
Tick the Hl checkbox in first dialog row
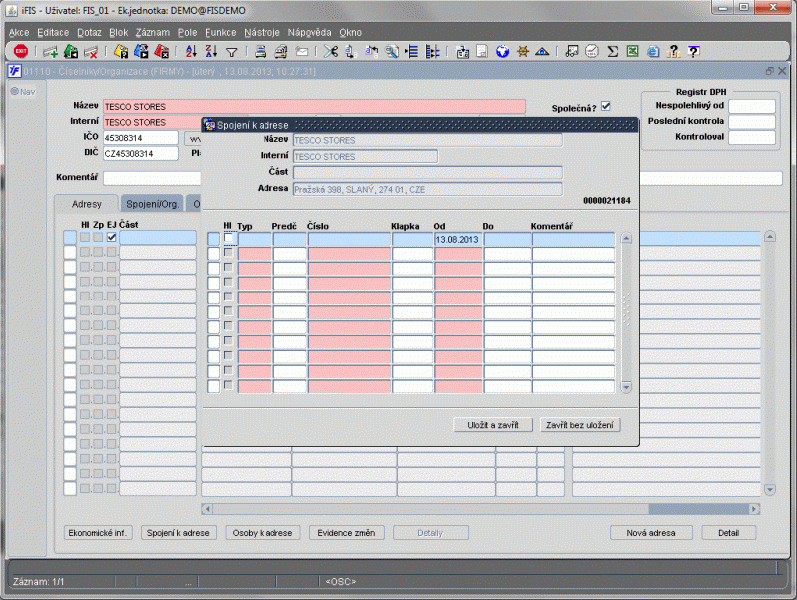[x=230, y=239]
